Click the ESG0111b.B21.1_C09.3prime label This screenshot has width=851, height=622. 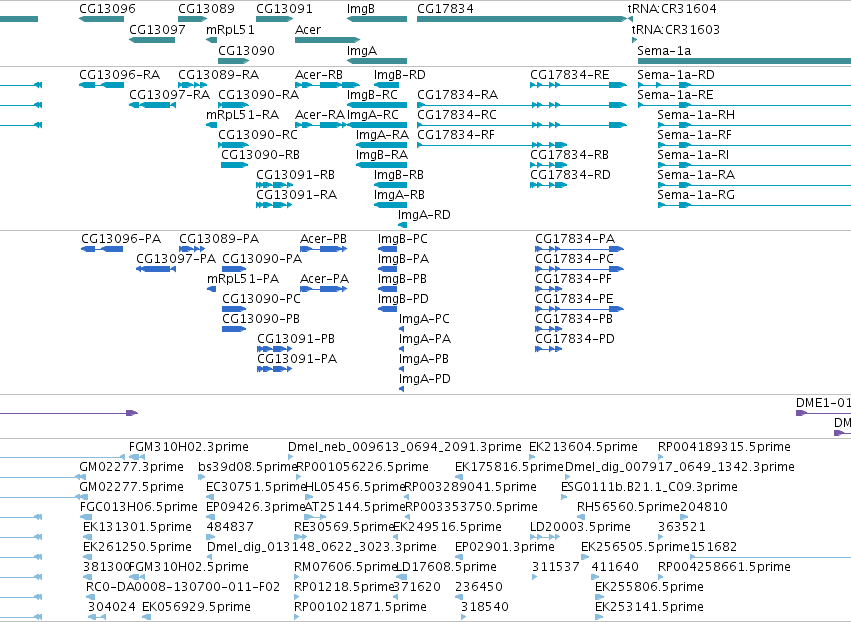click(x=649, y=487)
